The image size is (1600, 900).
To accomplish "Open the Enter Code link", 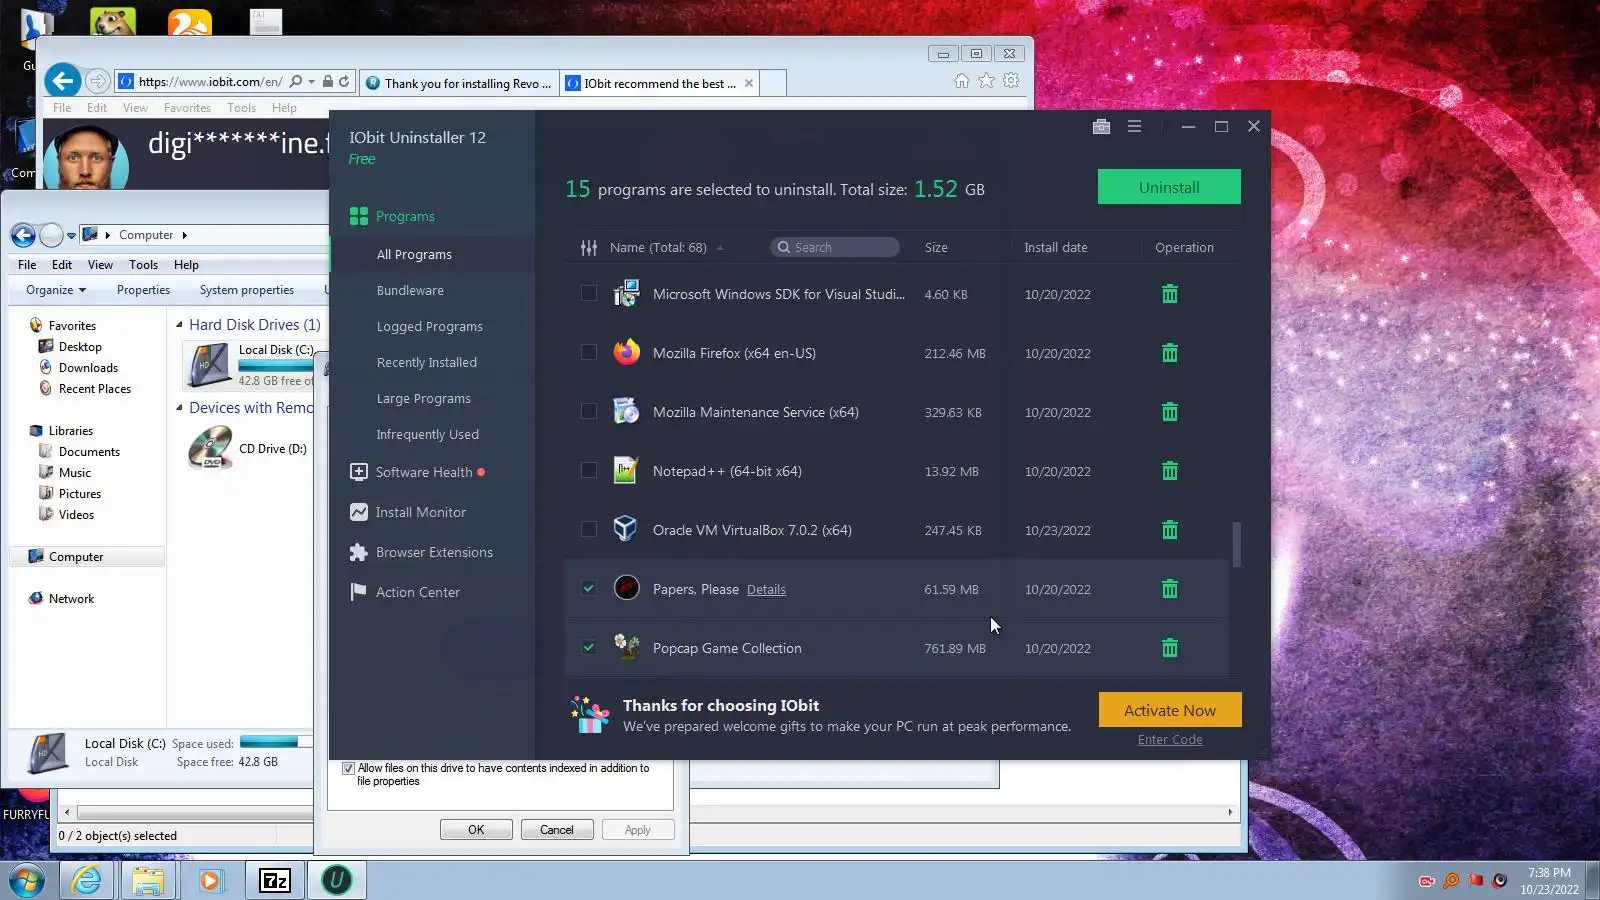I will (1170, 740).
